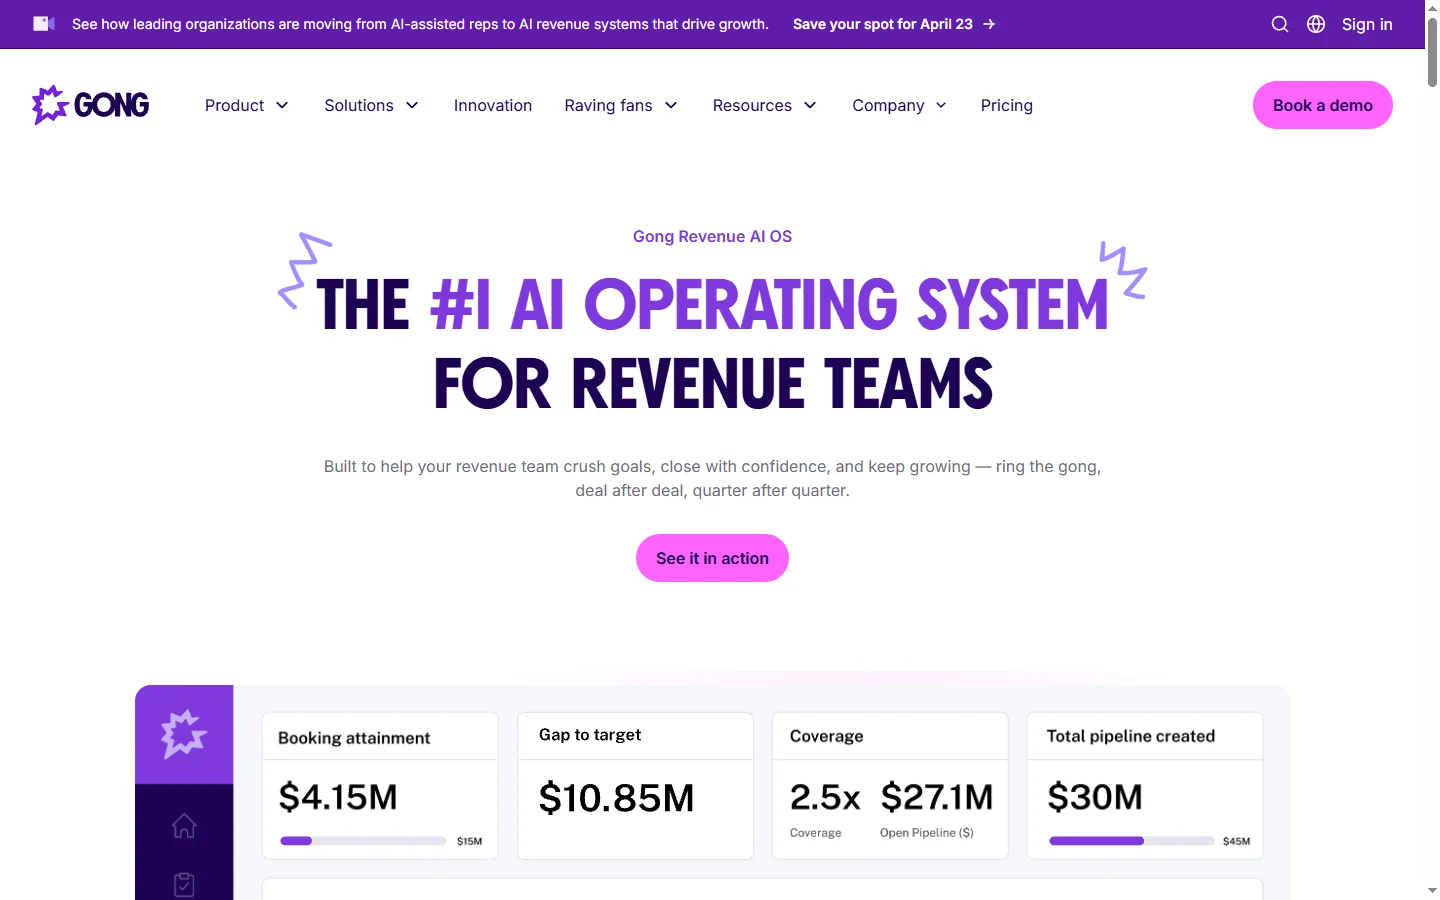Screen dimensions: 1440x900
Task: Click the Gap to target card title
Action: [x=590, y=735]
